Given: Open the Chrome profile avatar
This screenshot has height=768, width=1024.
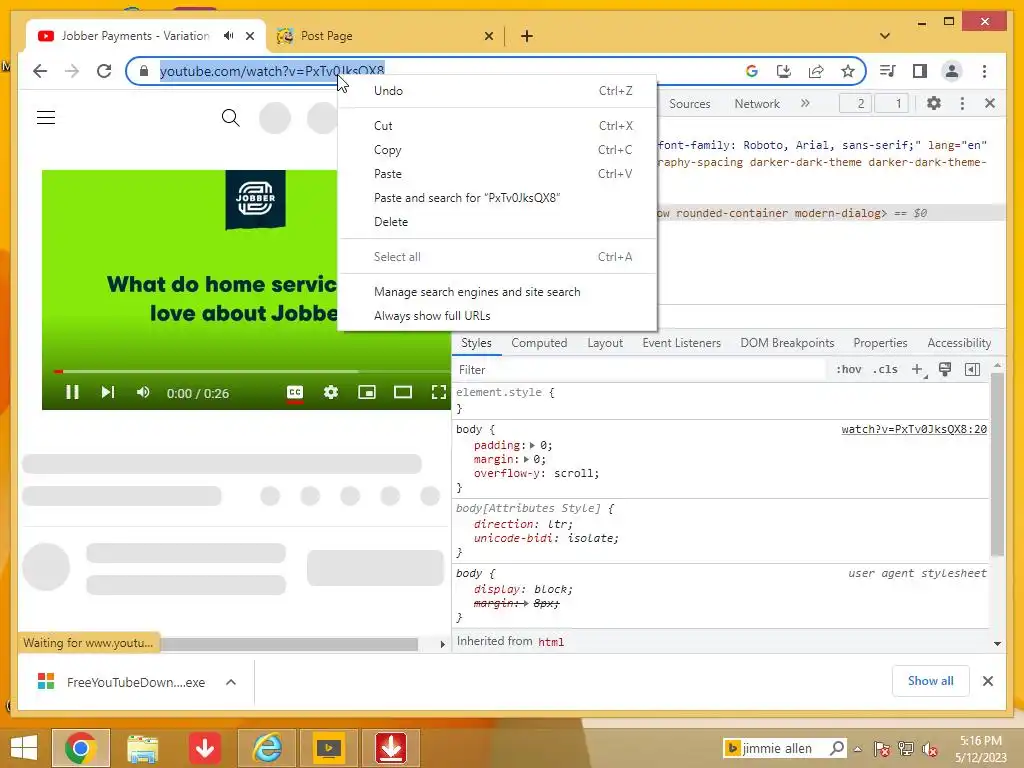Looking at the screenshot, I should pyautogui.click(x=952, y=71).
